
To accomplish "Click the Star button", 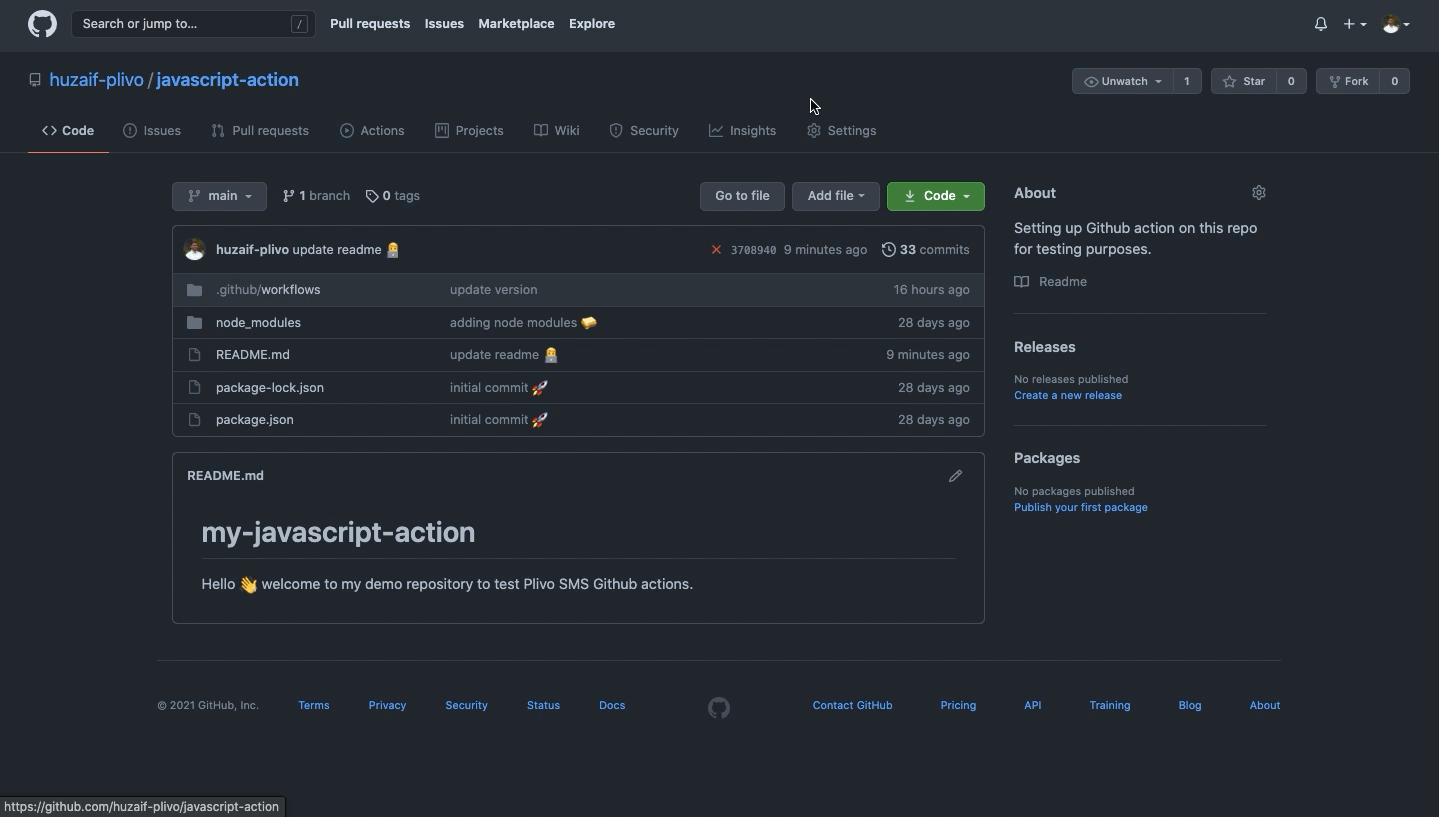I will (x=1243, y=81).
